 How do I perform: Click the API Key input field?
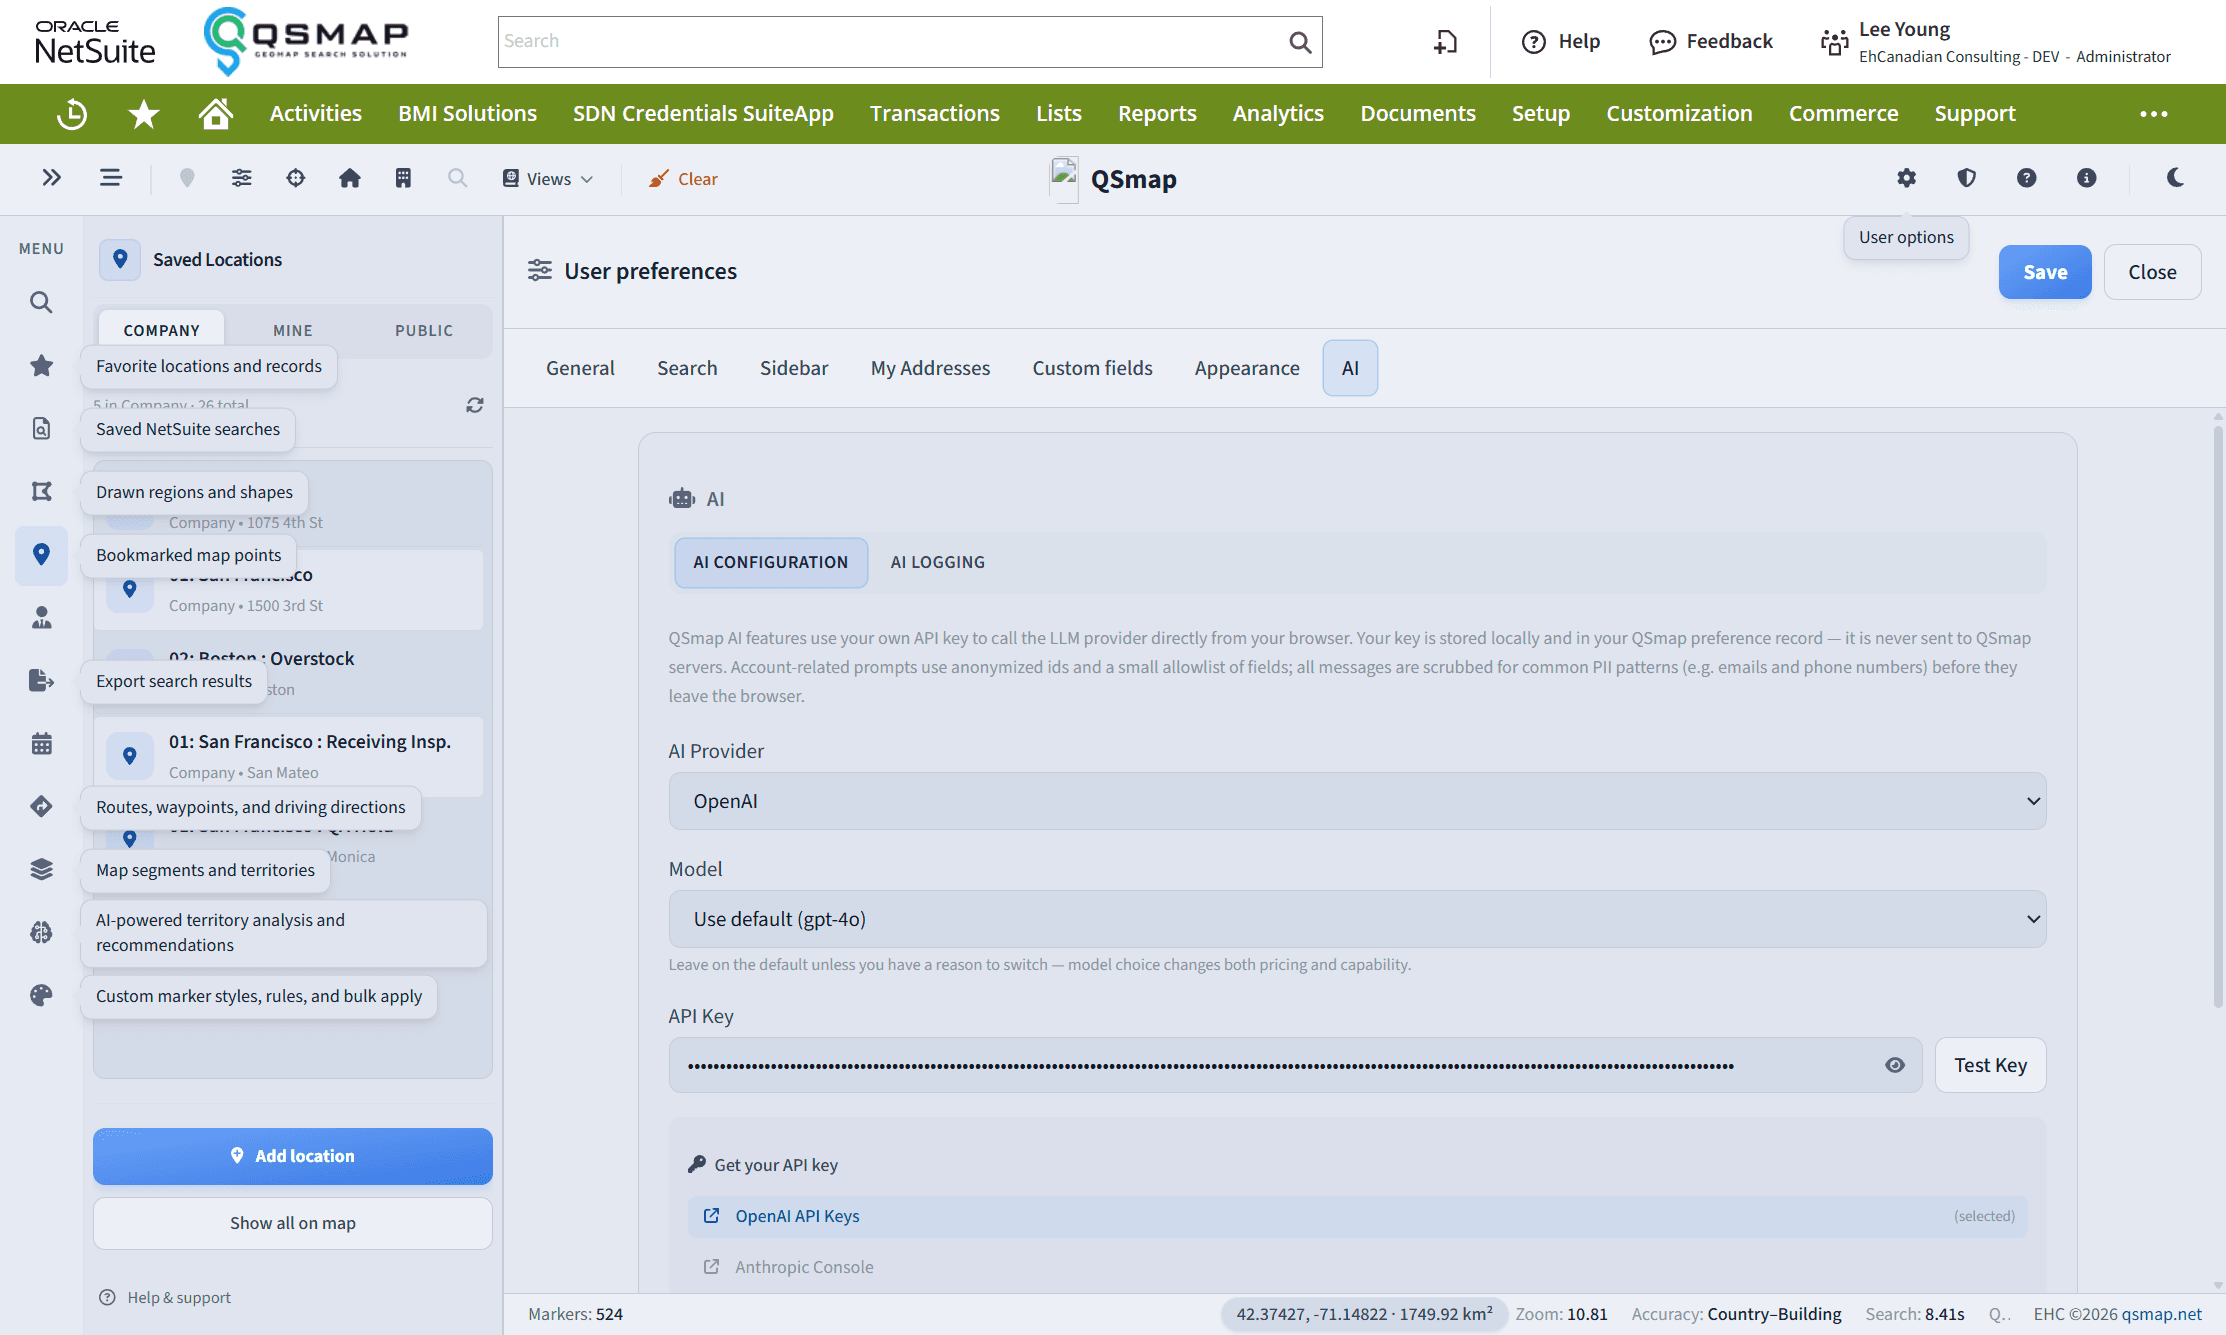pyautogui.click(x=1295, y=1065)
